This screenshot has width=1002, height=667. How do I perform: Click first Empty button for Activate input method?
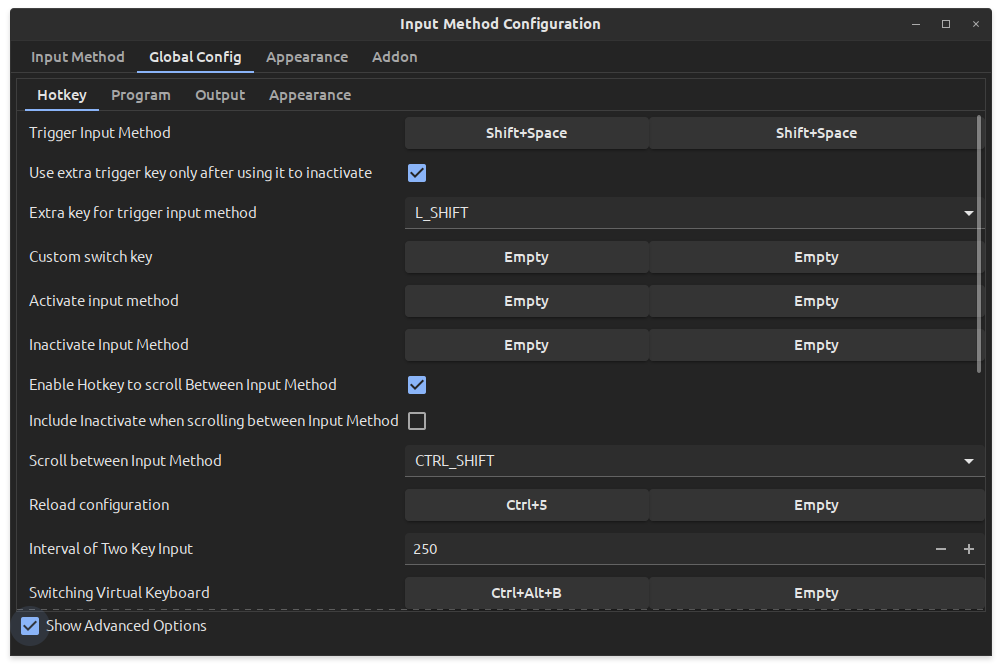click(527, 301)
